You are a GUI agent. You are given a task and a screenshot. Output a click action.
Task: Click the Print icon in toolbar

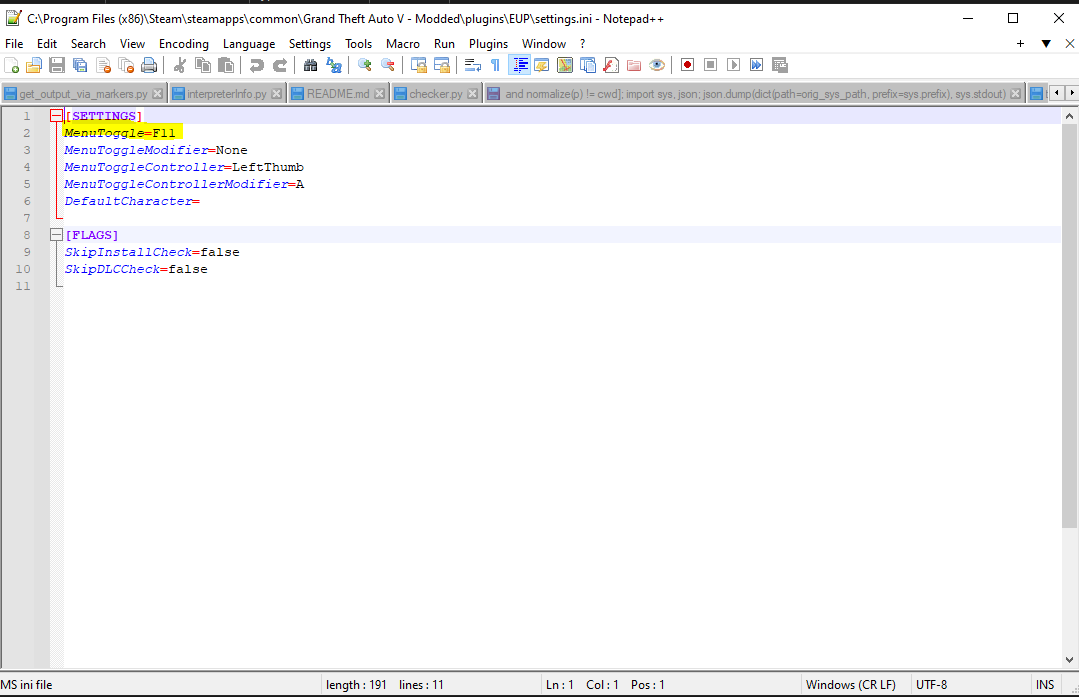click(149, 65)
